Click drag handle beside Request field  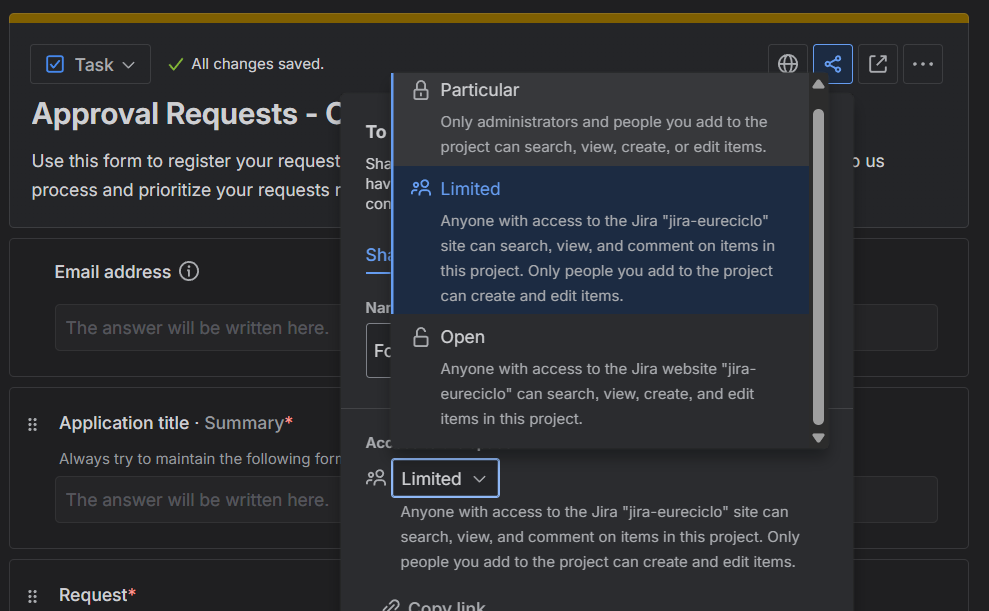point(32,596)
